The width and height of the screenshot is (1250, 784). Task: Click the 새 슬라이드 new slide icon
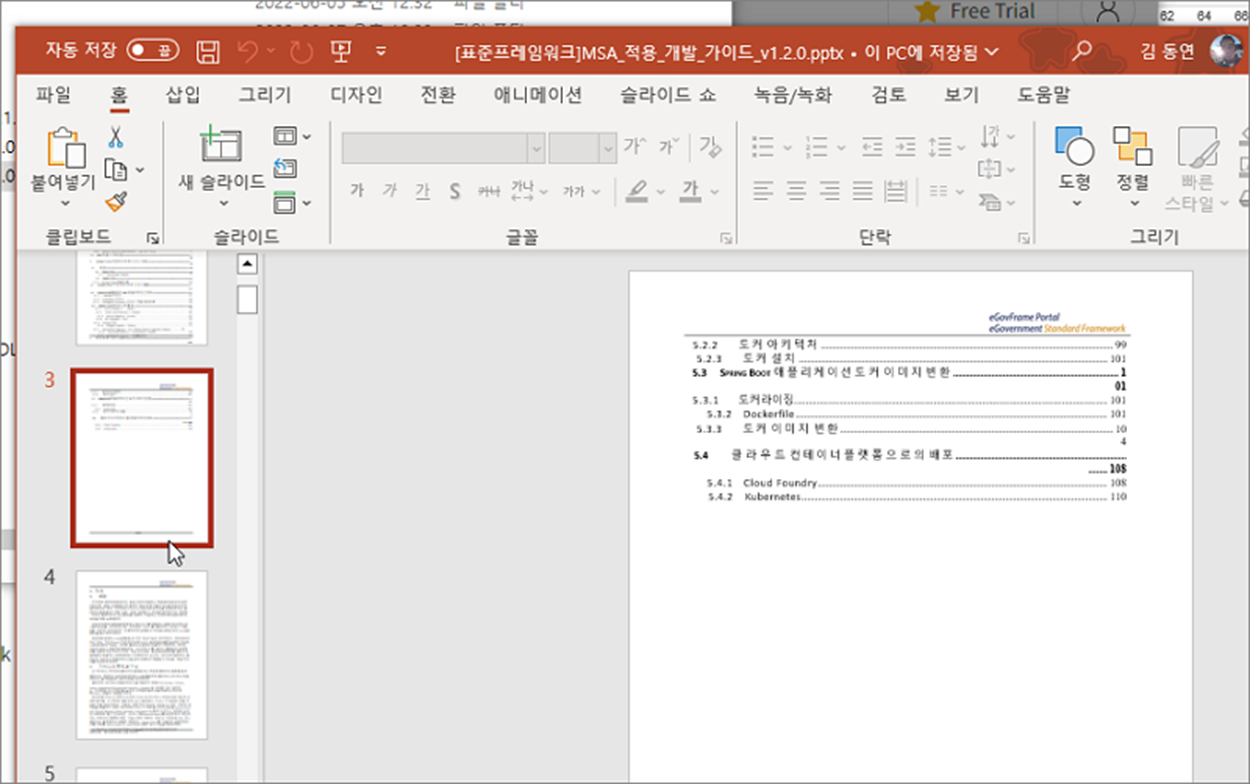[x=221, y=146]
